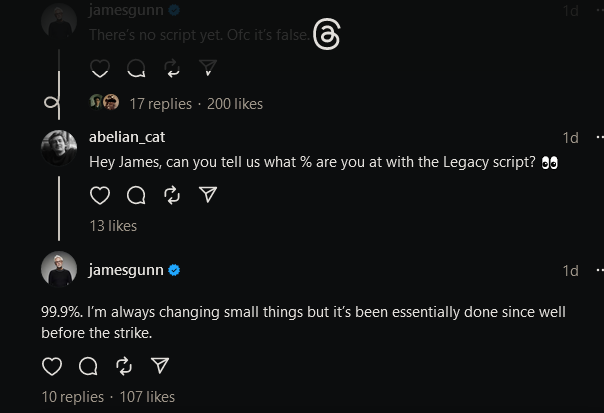The height and width of the screenshot is (413, 604).
Task: Share abelian_cat's post via paper plane icon
Action: pyautogui.click(x=208, y=195)
